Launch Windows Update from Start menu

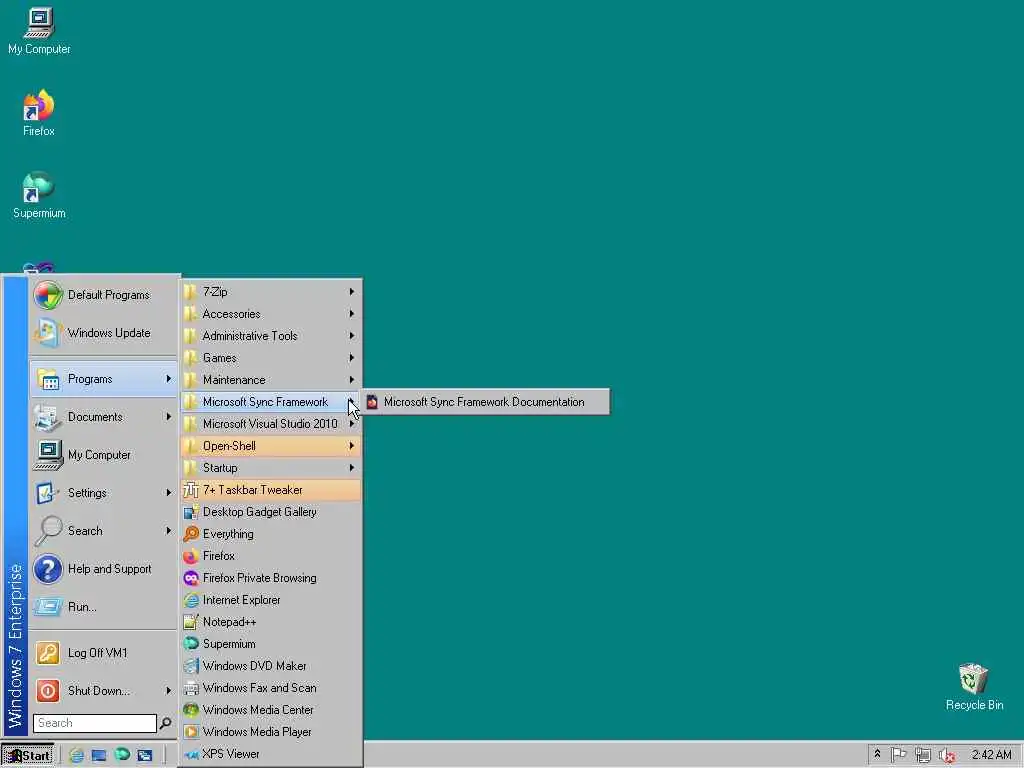pyautogui.click(x=104, y=333)
